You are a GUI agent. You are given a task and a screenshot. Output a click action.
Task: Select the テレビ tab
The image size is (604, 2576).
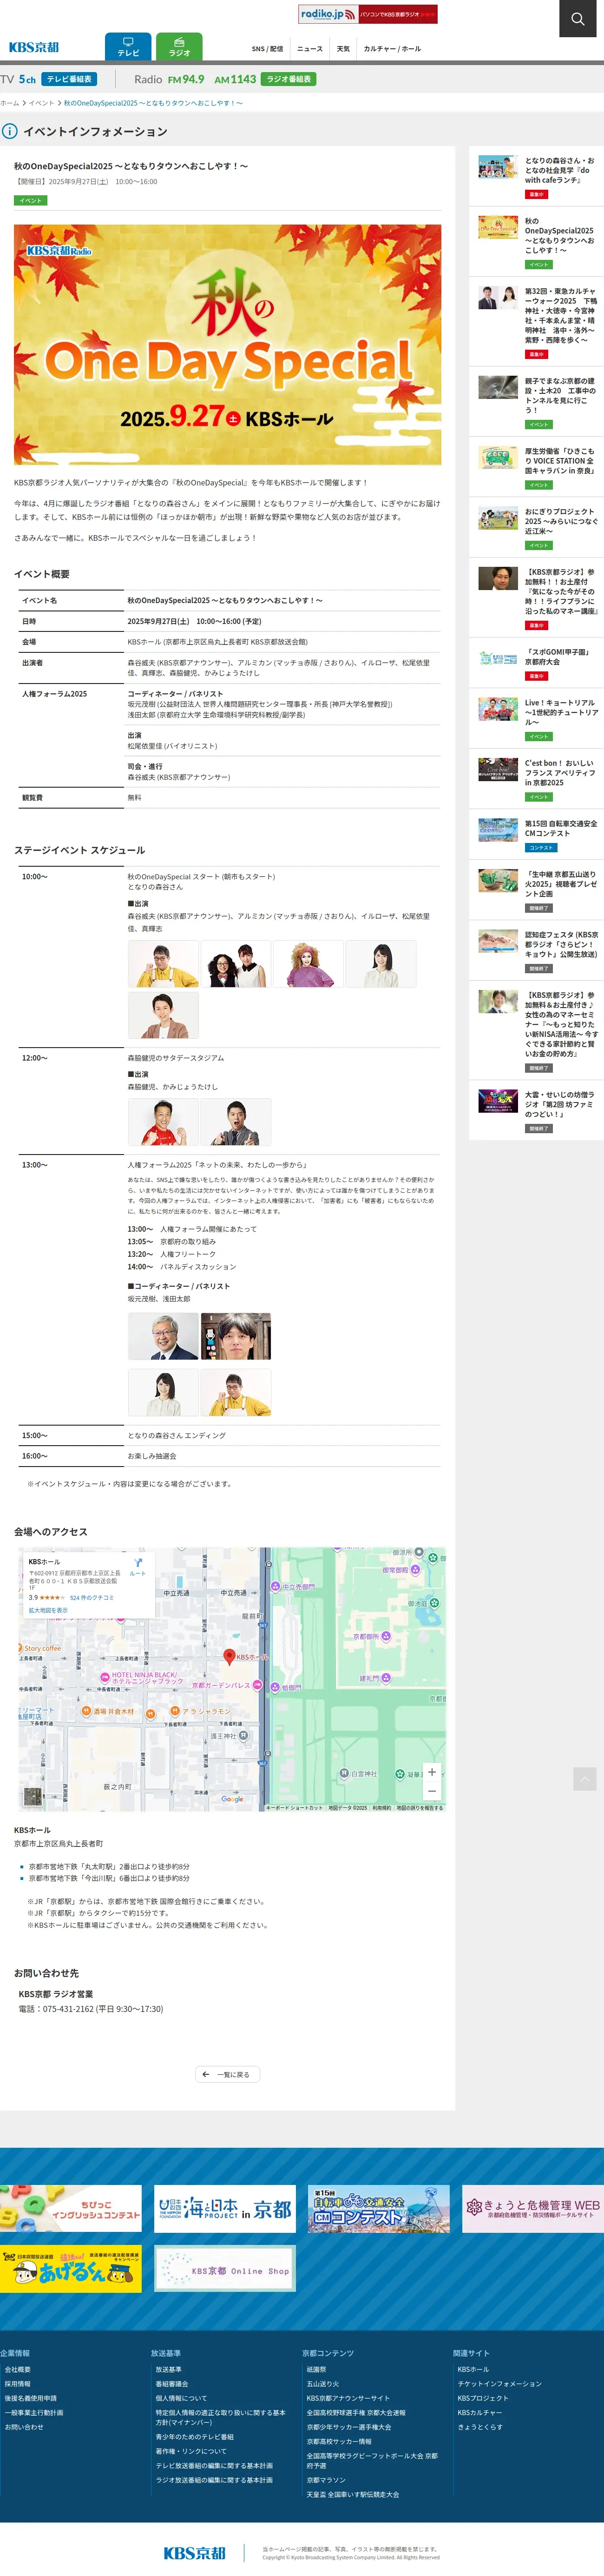128,47
